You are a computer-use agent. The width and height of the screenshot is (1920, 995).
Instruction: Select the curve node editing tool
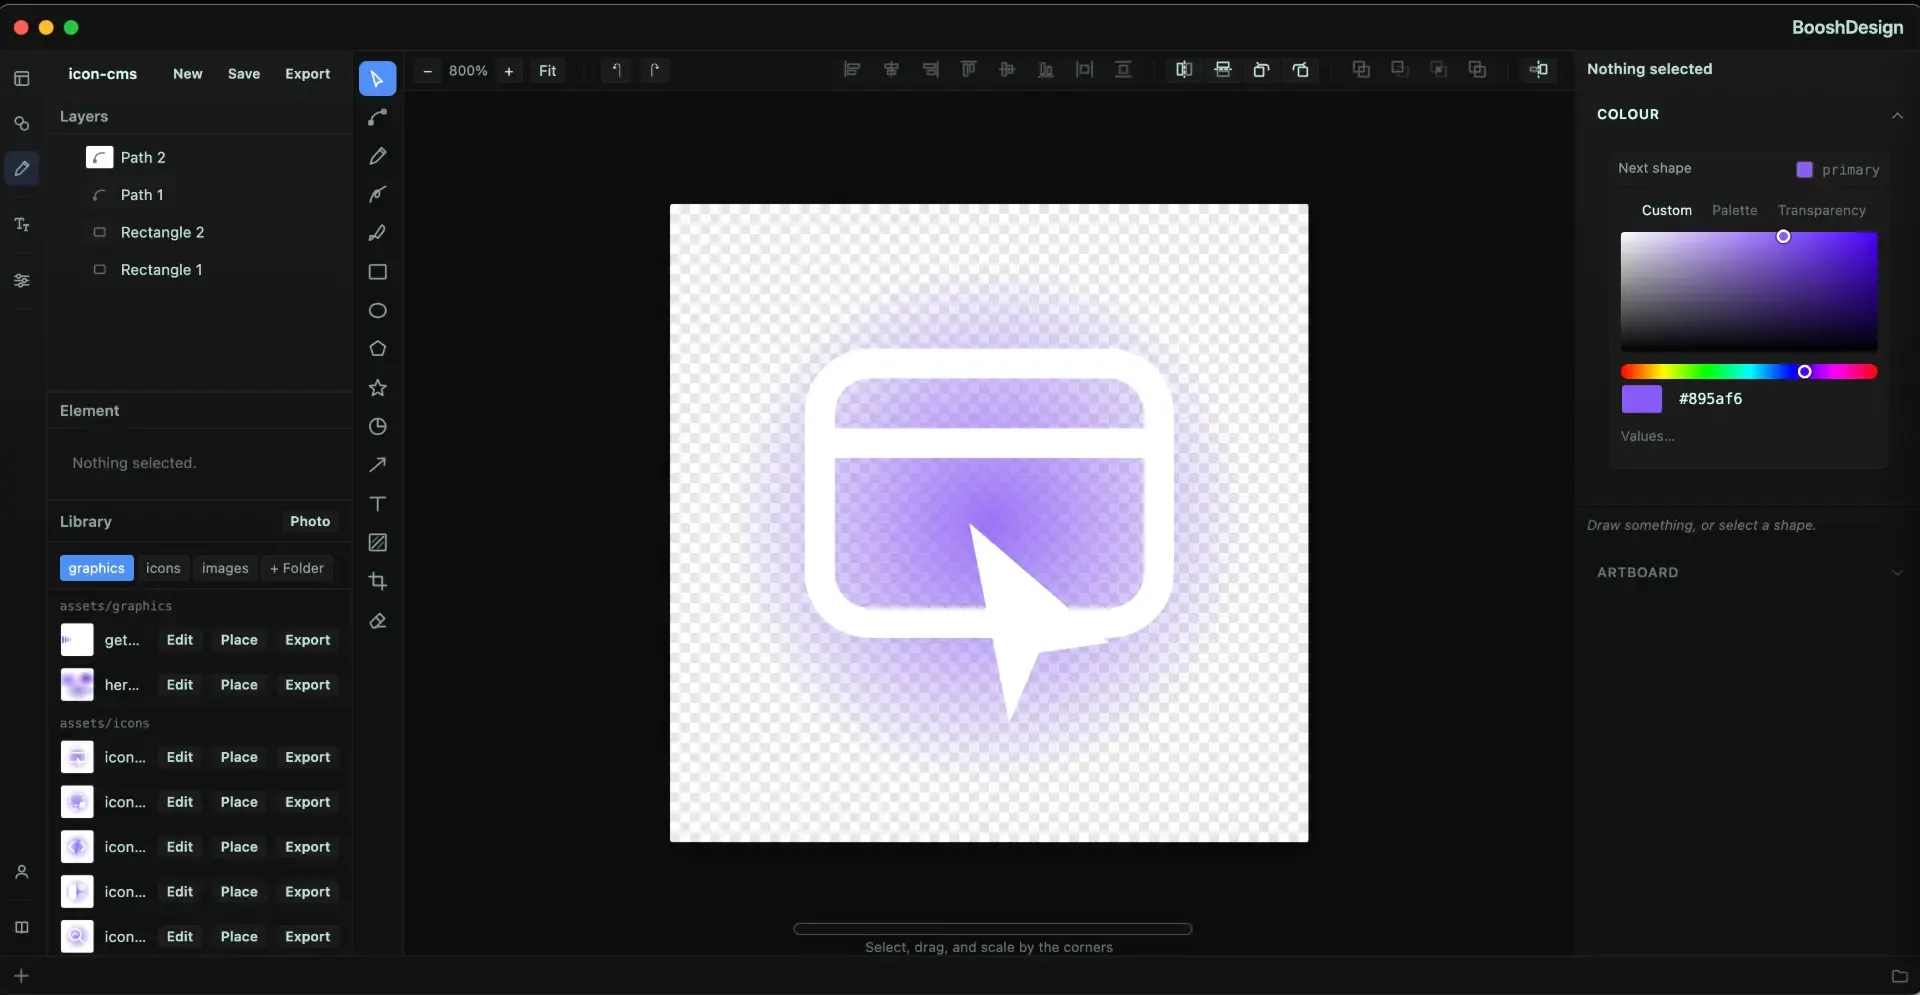(x=377, y=117)
